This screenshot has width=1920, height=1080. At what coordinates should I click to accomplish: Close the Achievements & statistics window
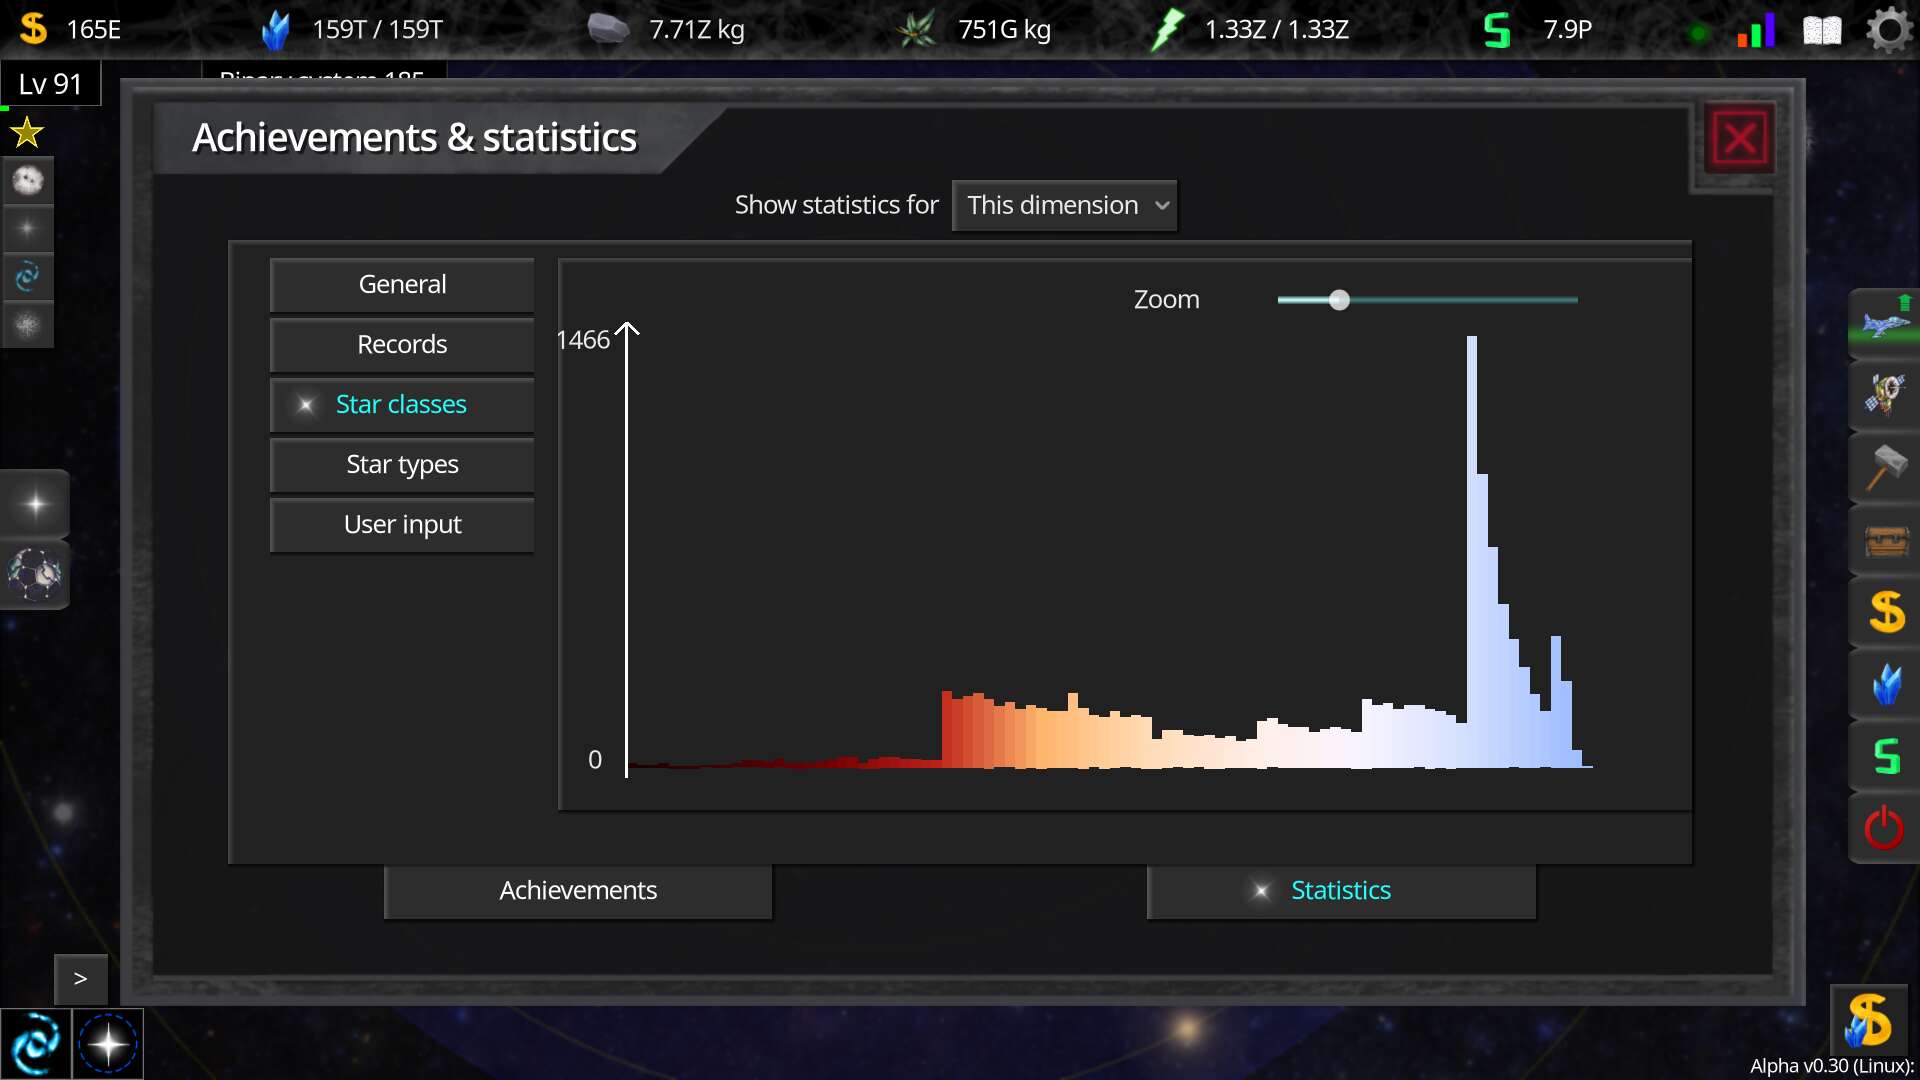1740,138
